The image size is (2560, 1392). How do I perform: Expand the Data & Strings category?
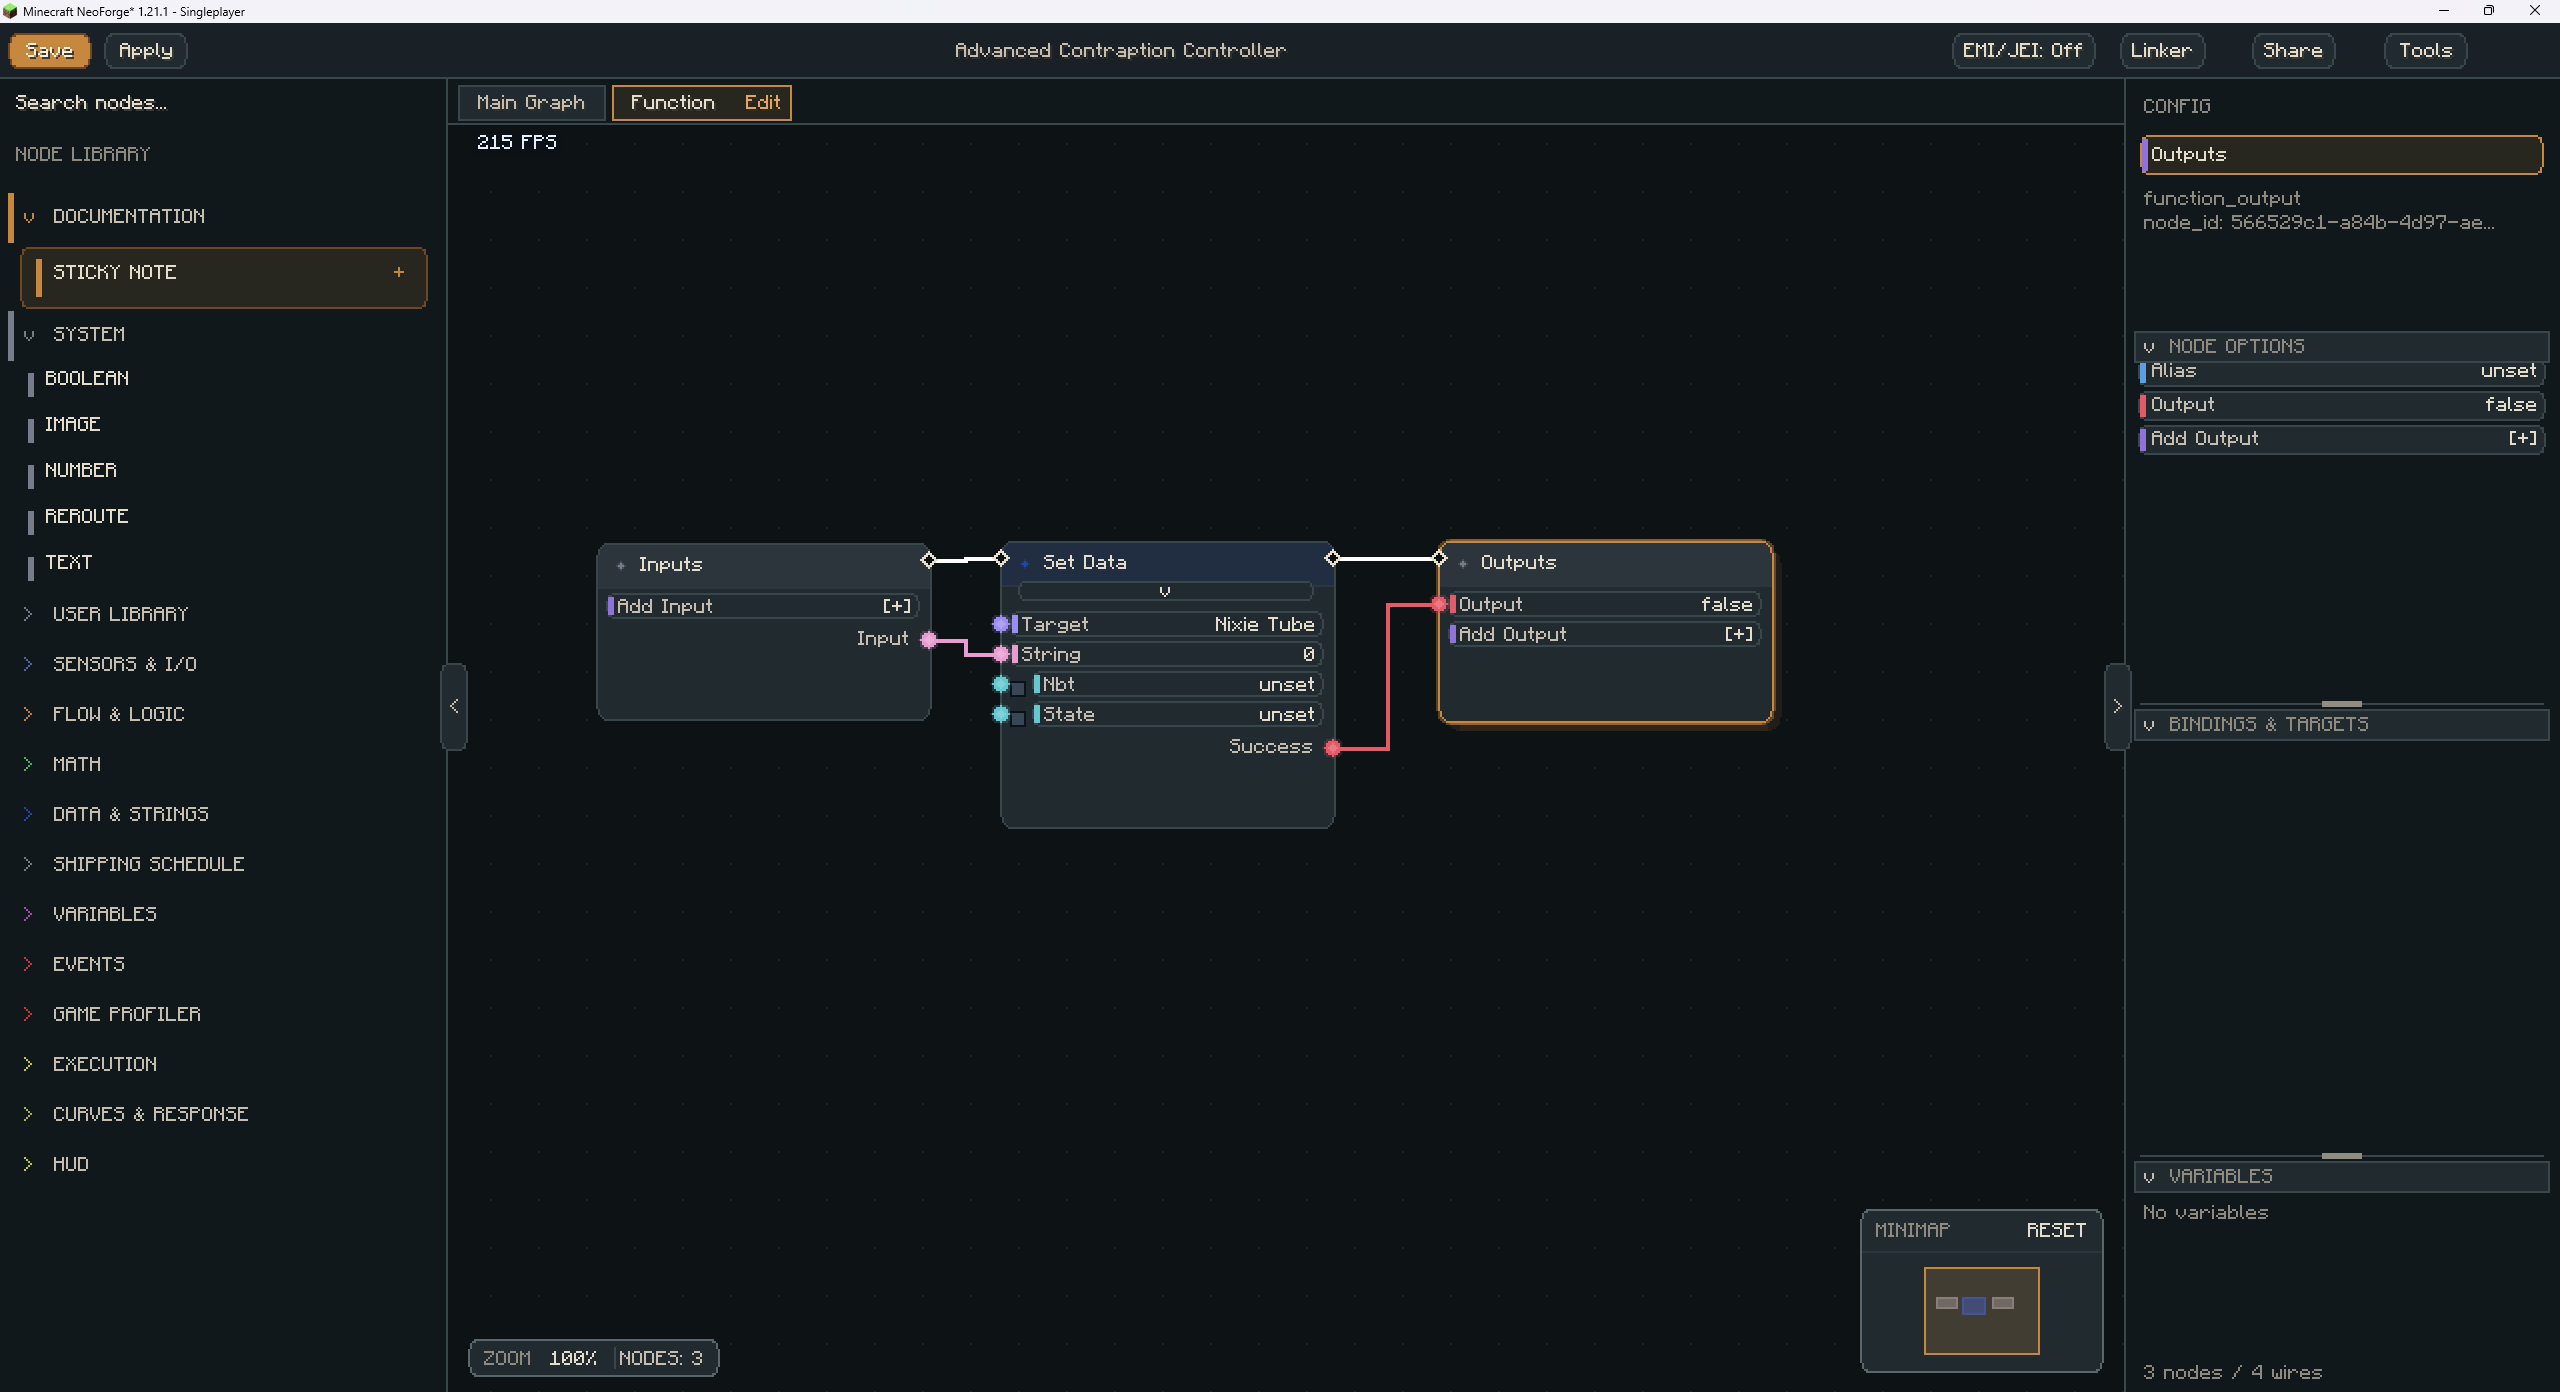pyautogui.click(x=28, y=814)
